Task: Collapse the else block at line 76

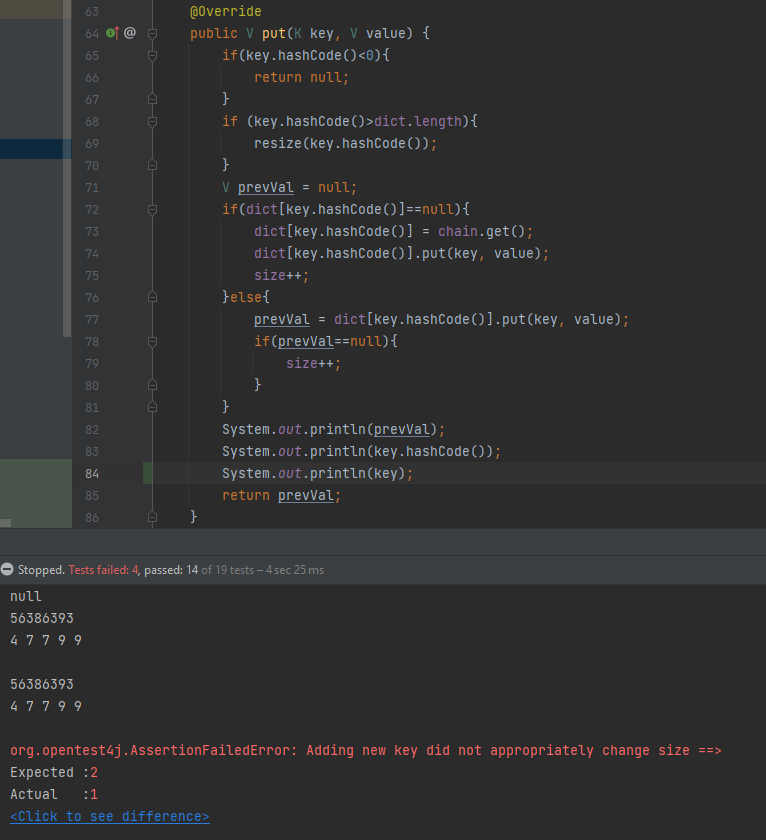Action: [x=152, y=297]
